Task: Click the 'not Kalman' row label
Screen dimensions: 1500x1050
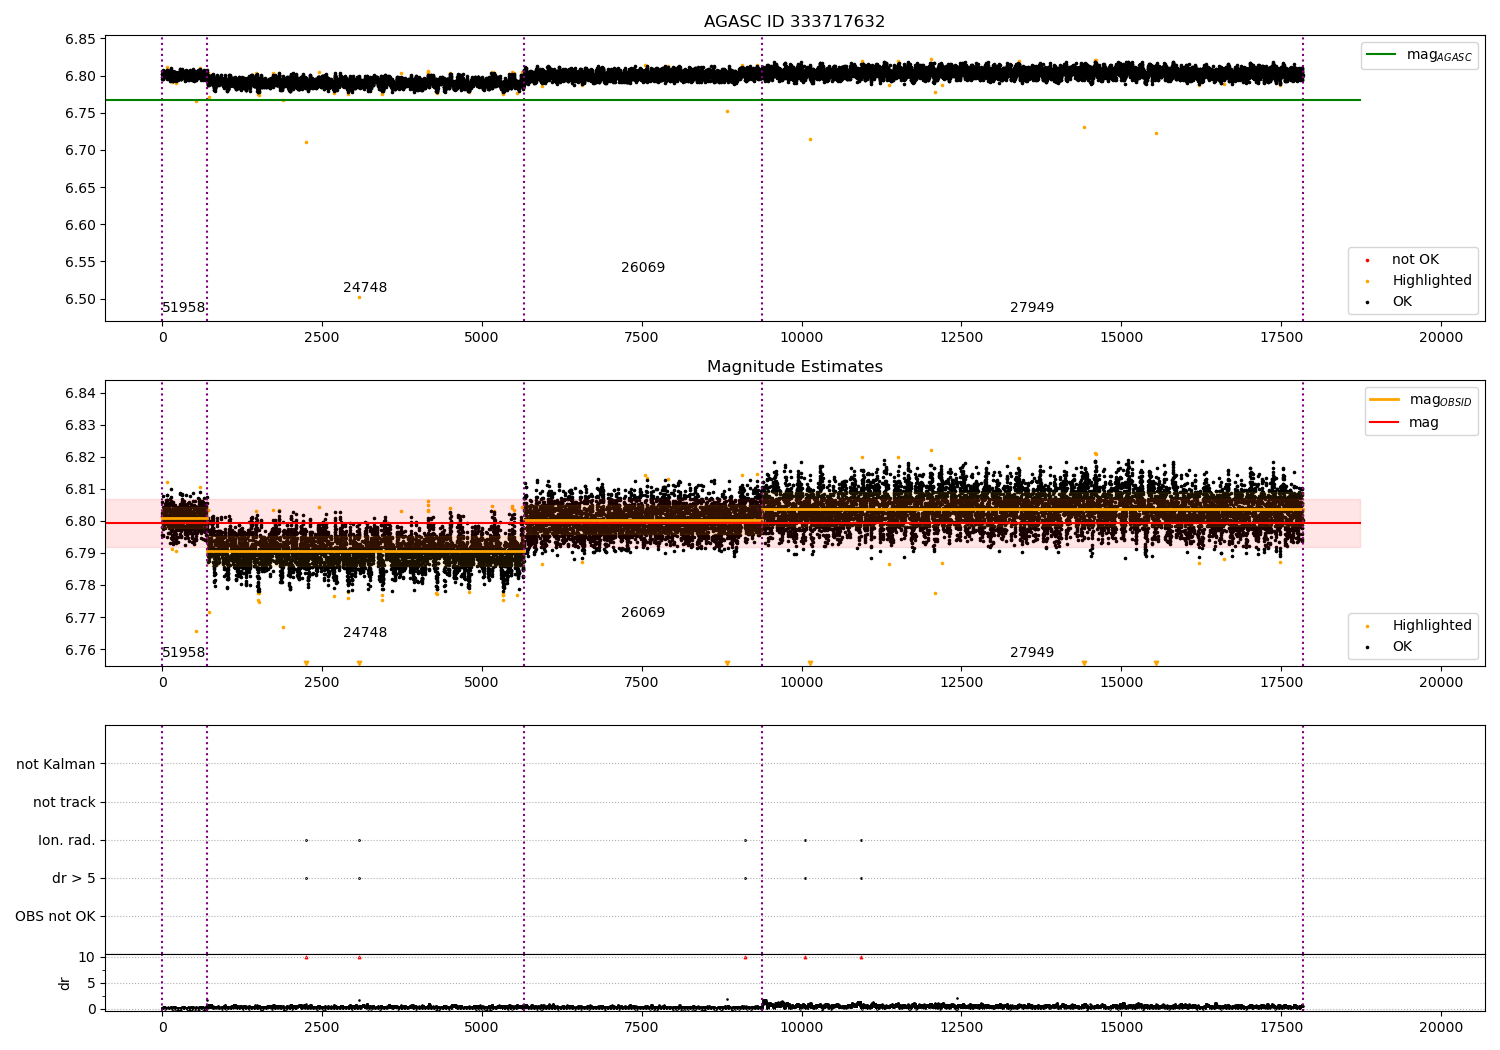Action: click(56, 765)
